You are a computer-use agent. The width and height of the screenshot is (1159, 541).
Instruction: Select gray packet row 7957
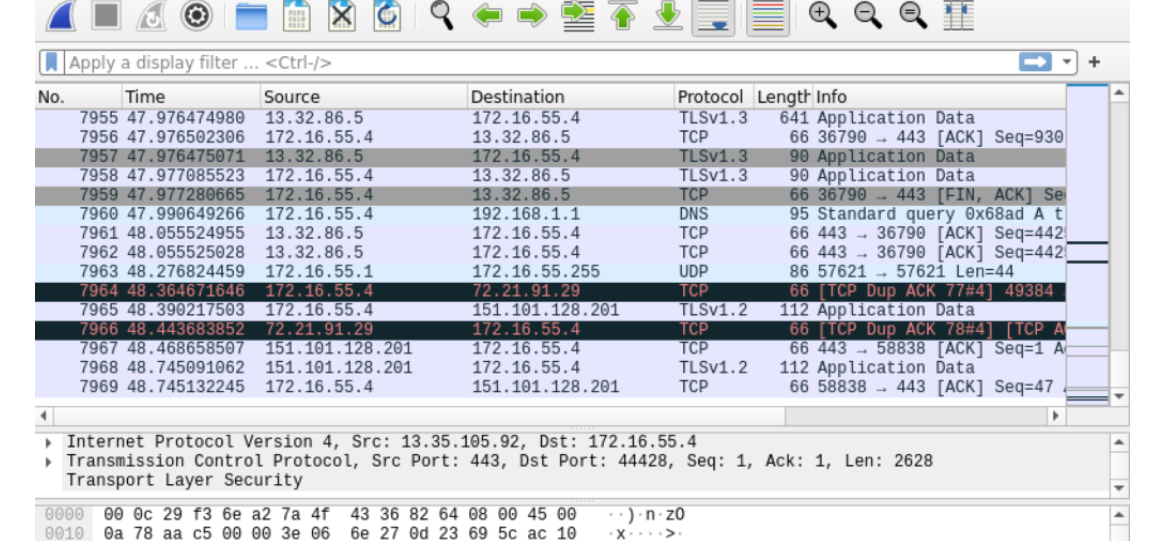(551, 157)
